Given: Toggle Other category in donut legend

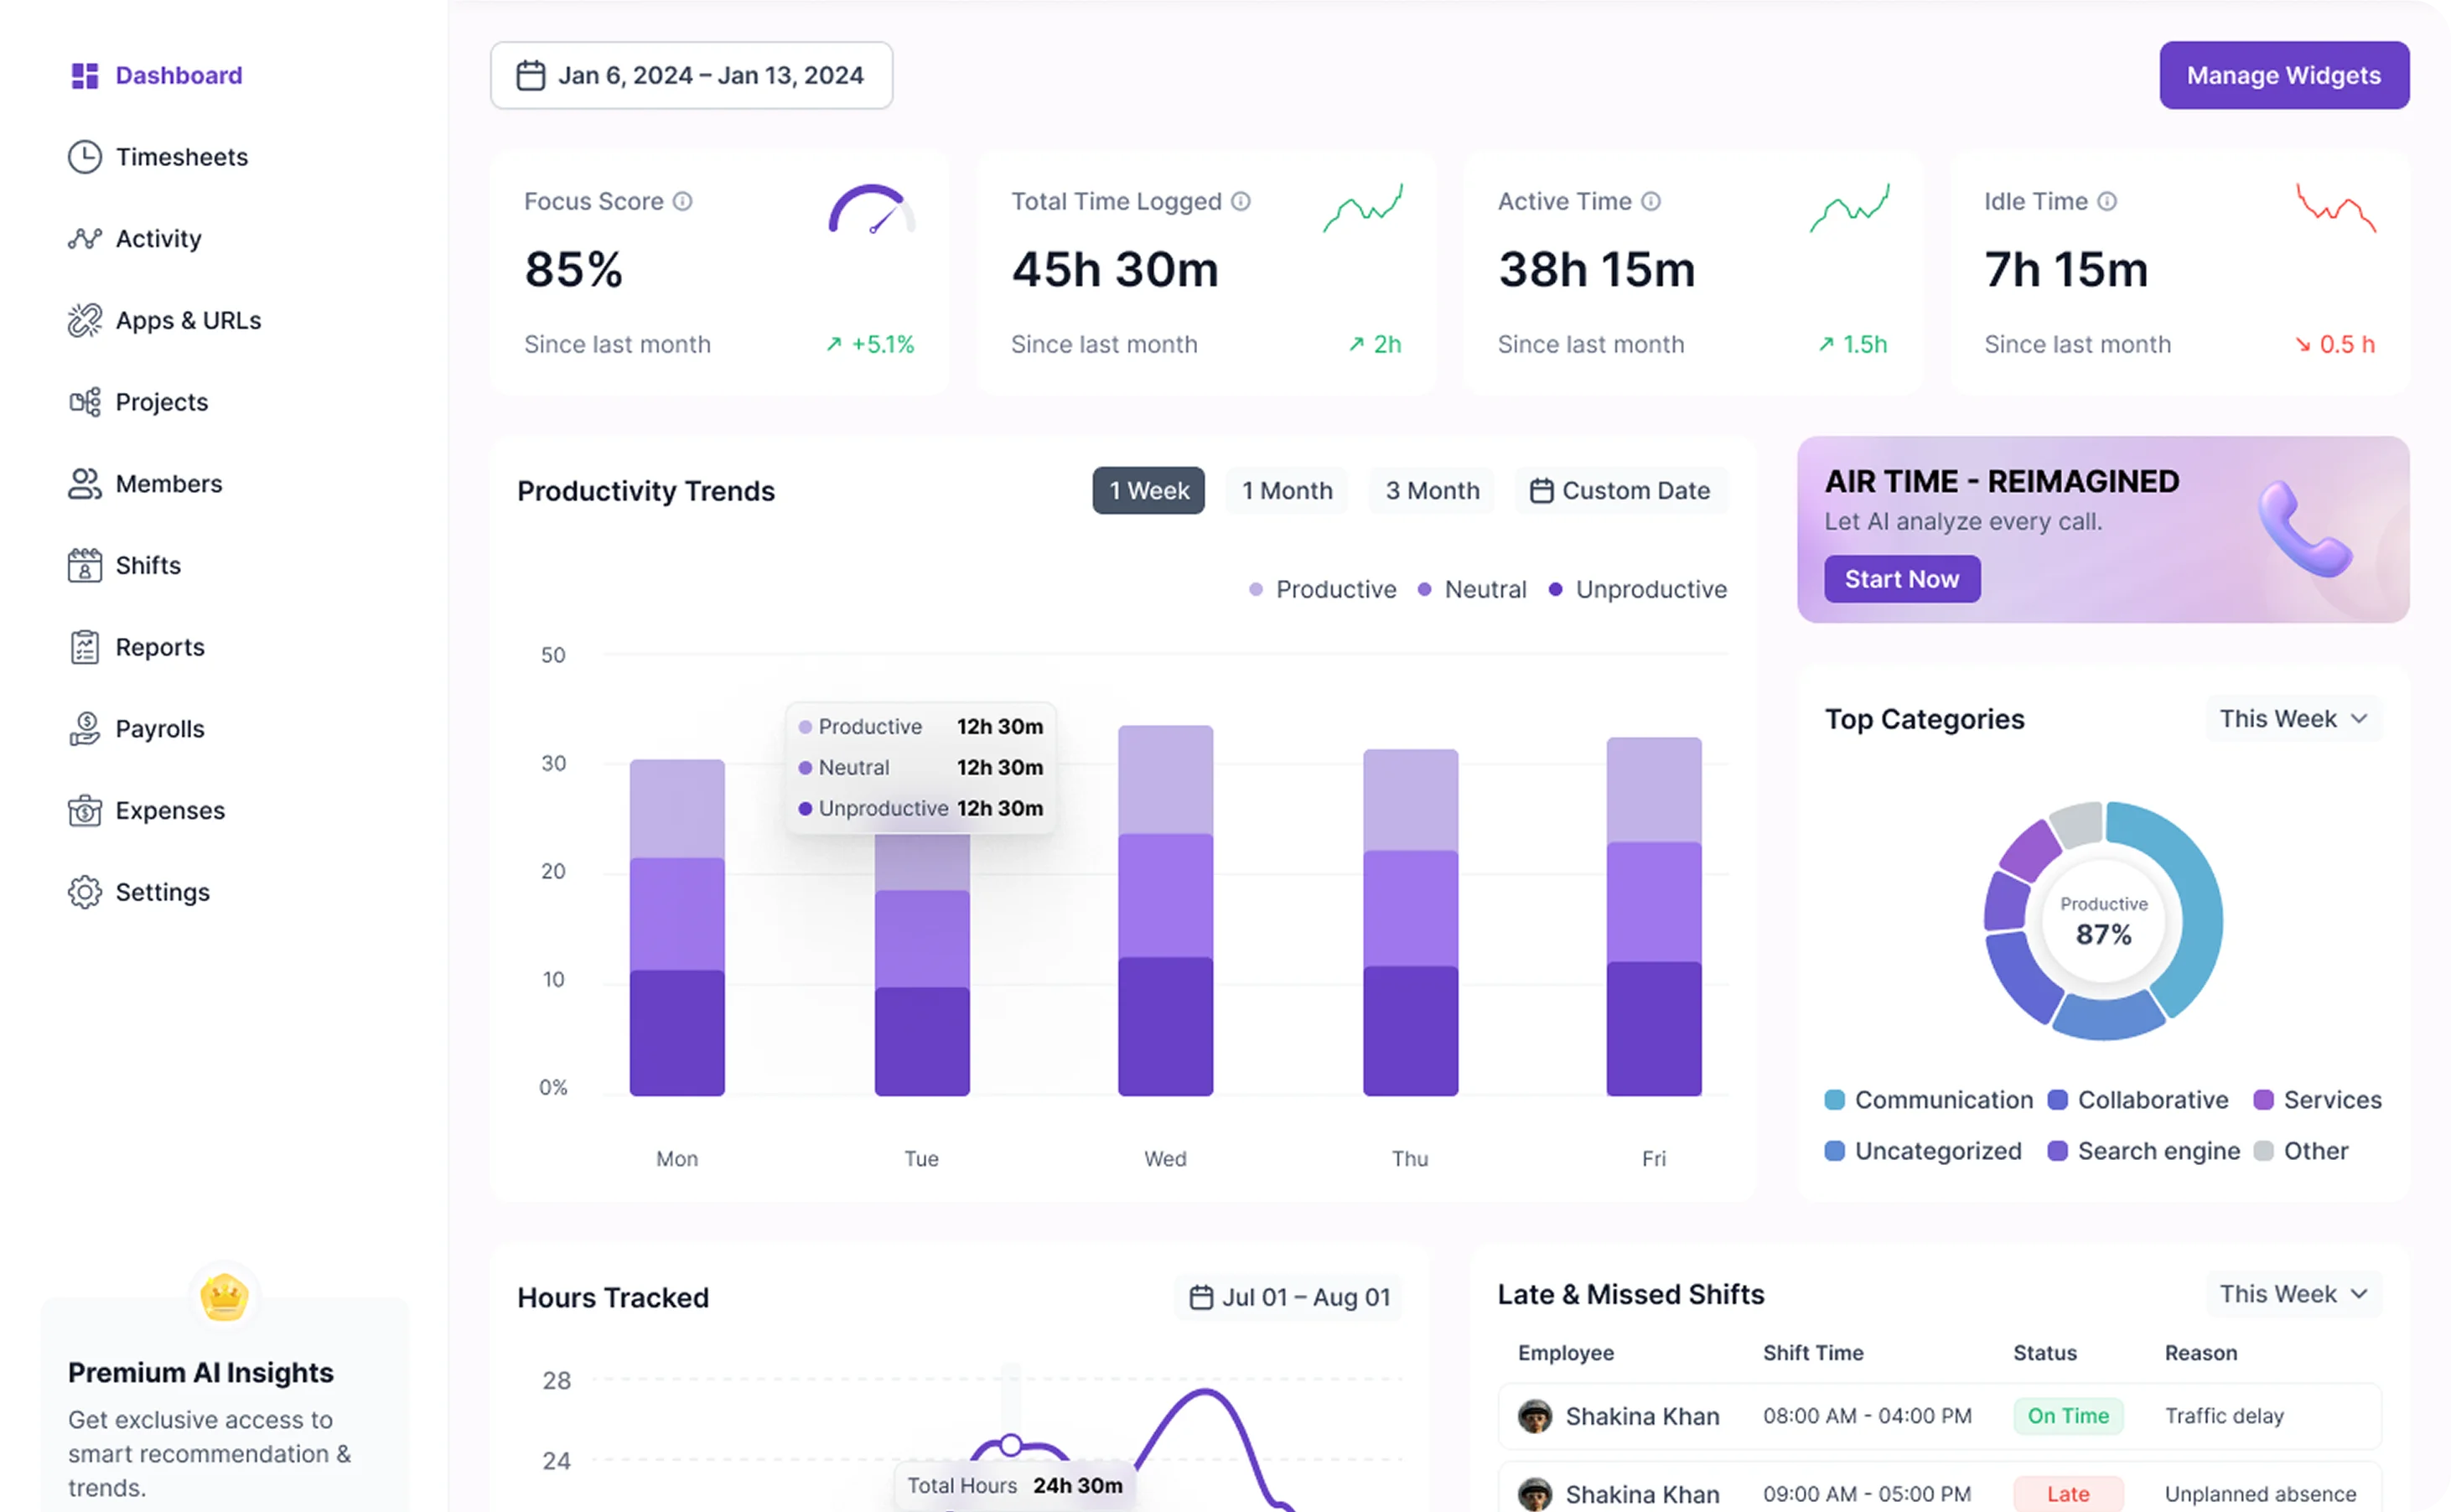Looking at the screenshot, I should pos(2300,1151).
